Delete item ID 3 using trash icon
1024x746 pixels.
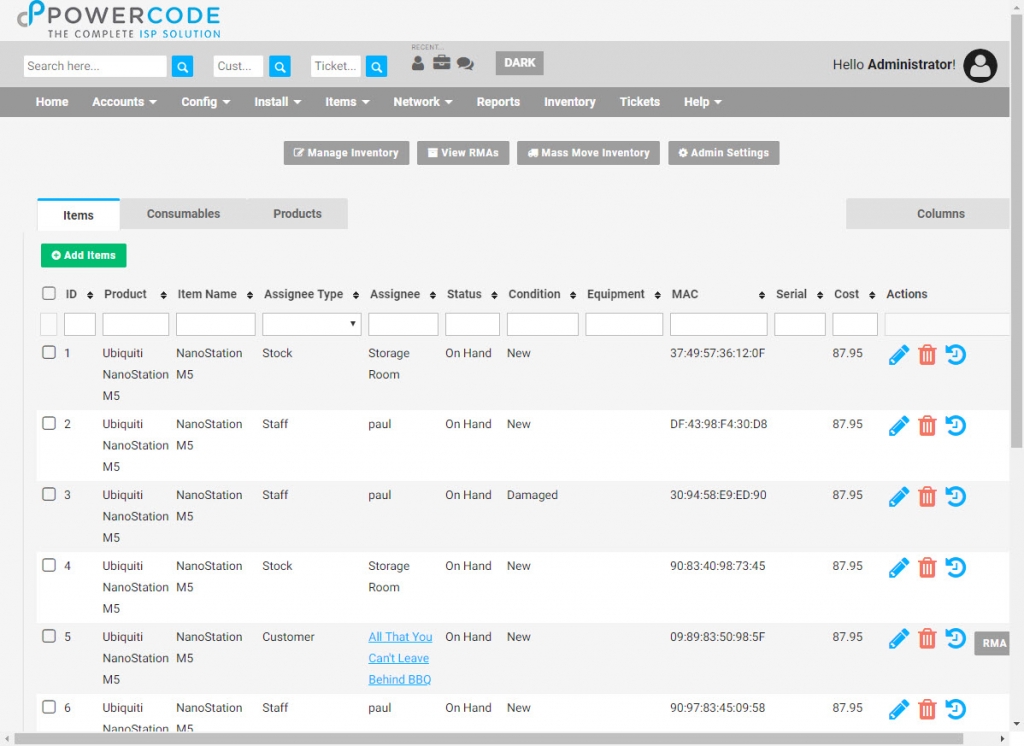[926, 496]
